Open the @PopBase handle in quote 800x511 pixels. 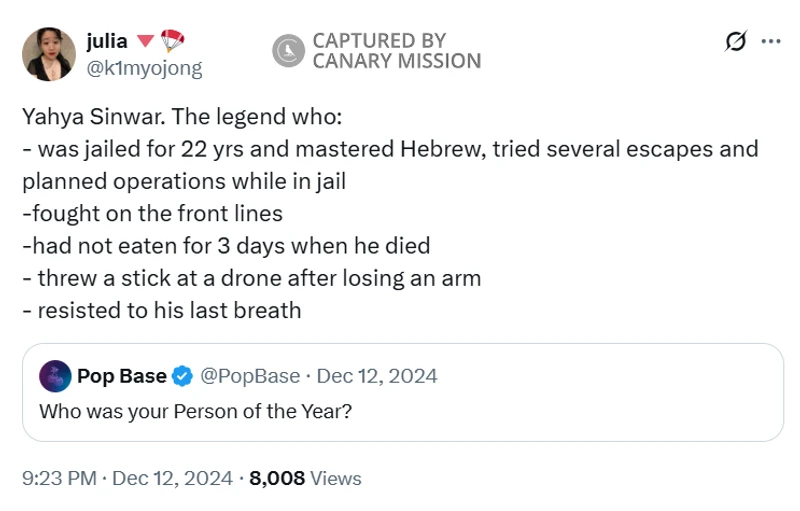click(x=250, y=376)
